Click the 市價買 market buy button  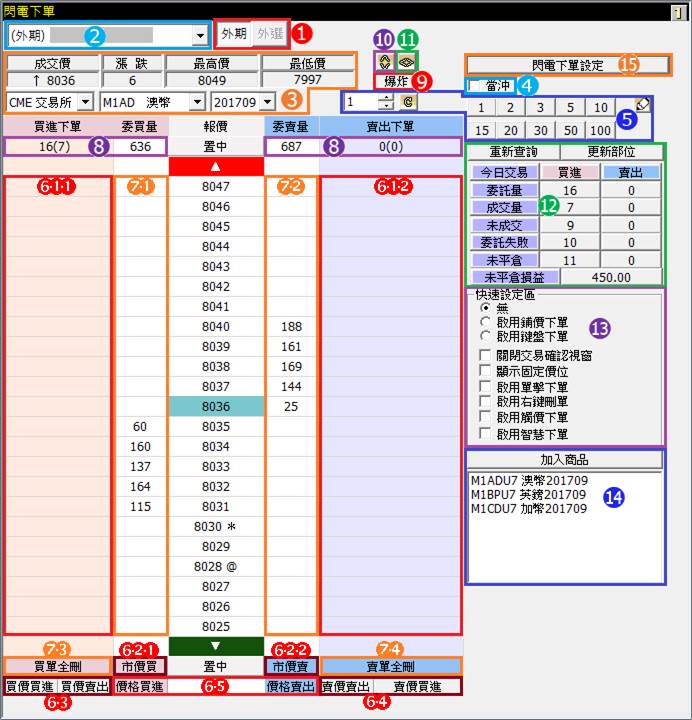pos(140,666)
